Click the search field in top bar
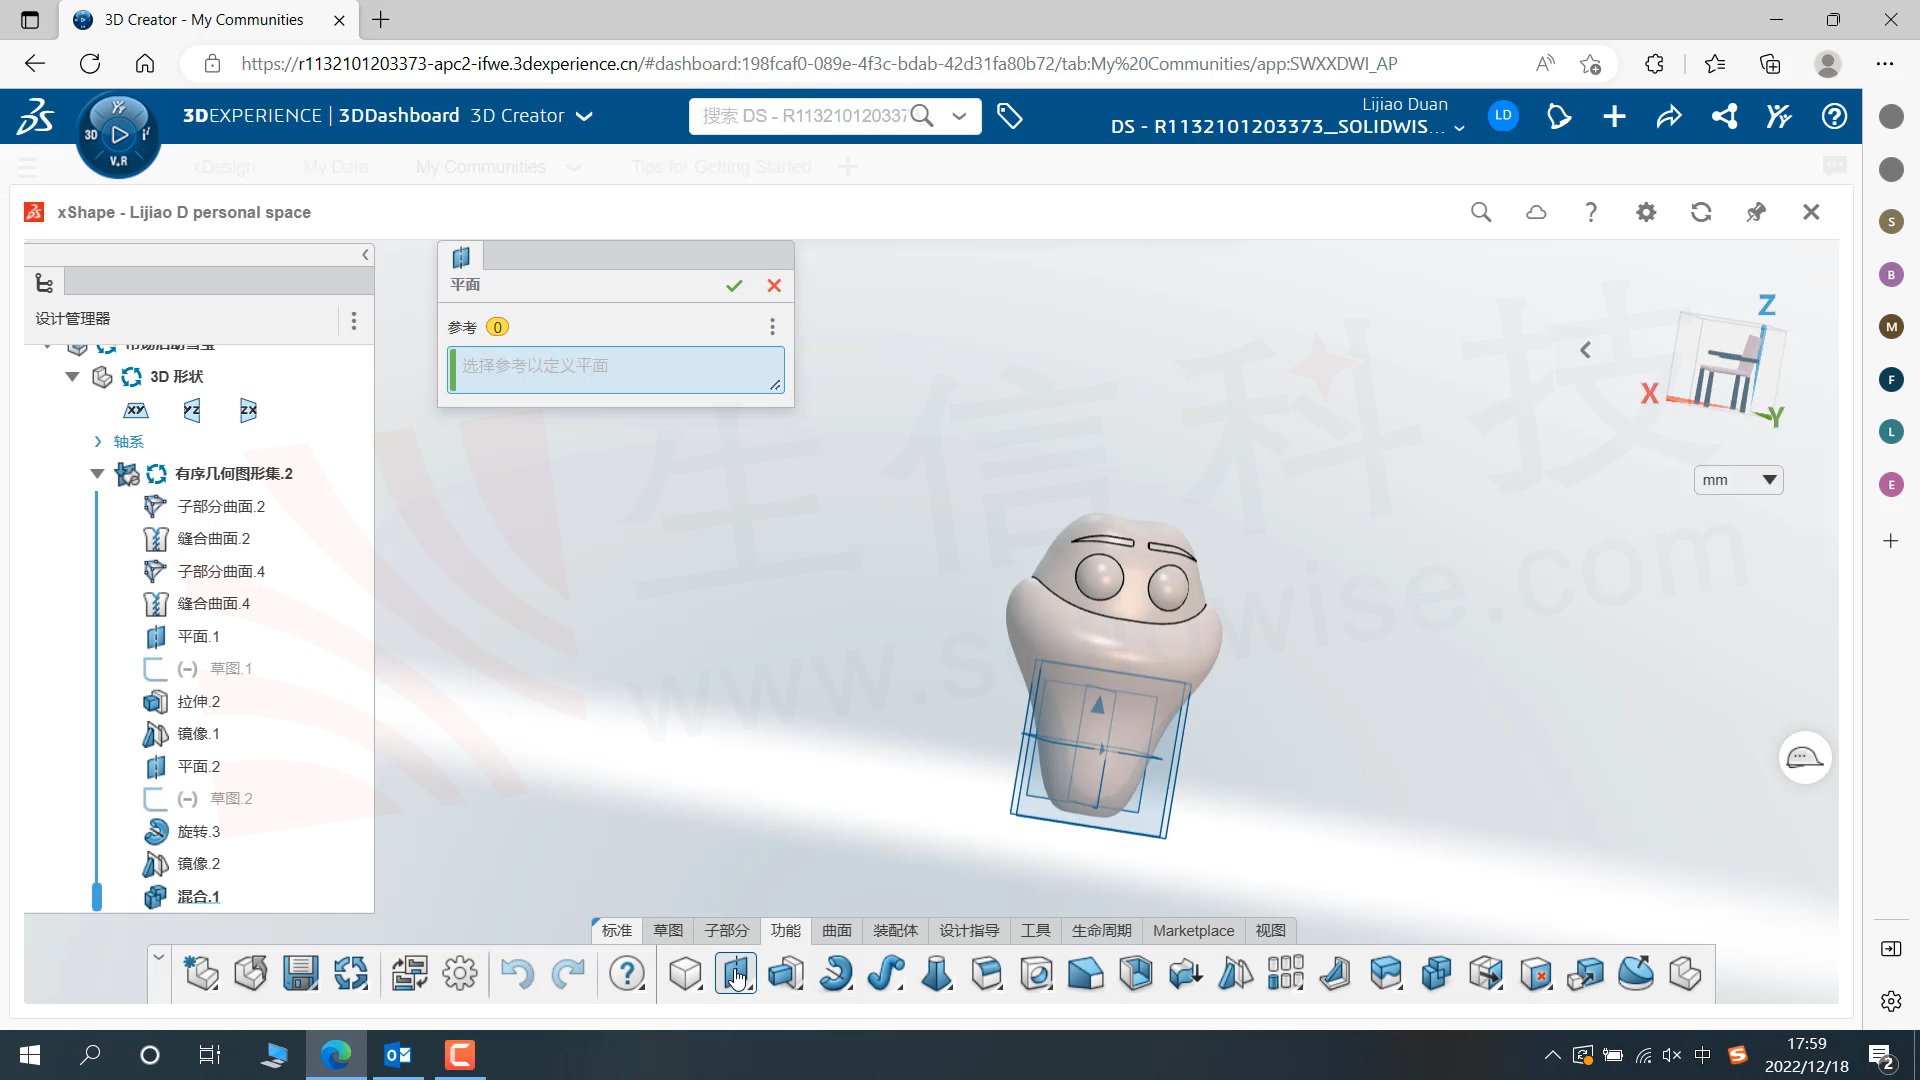1920x1080 pixels. point(805,116)
